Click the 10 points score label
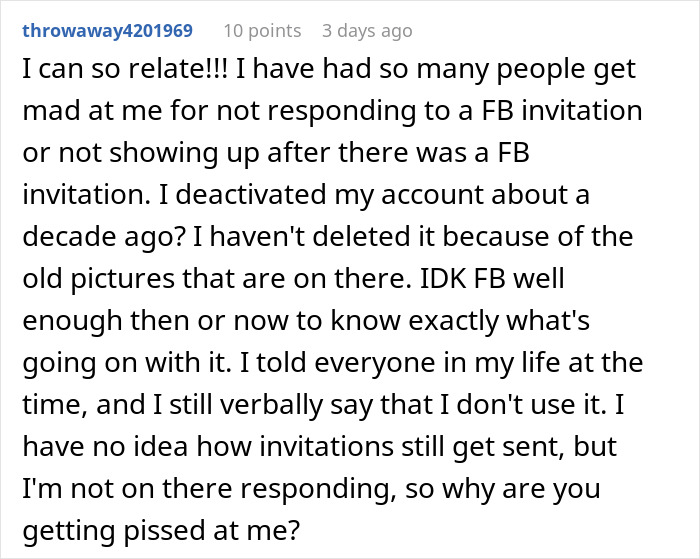 262,31
